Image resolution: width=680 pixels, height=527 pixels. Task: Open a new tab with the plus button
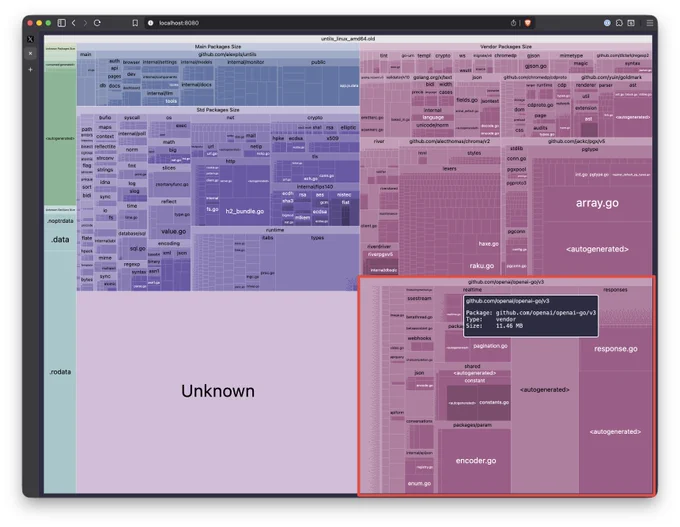point(30,69)
